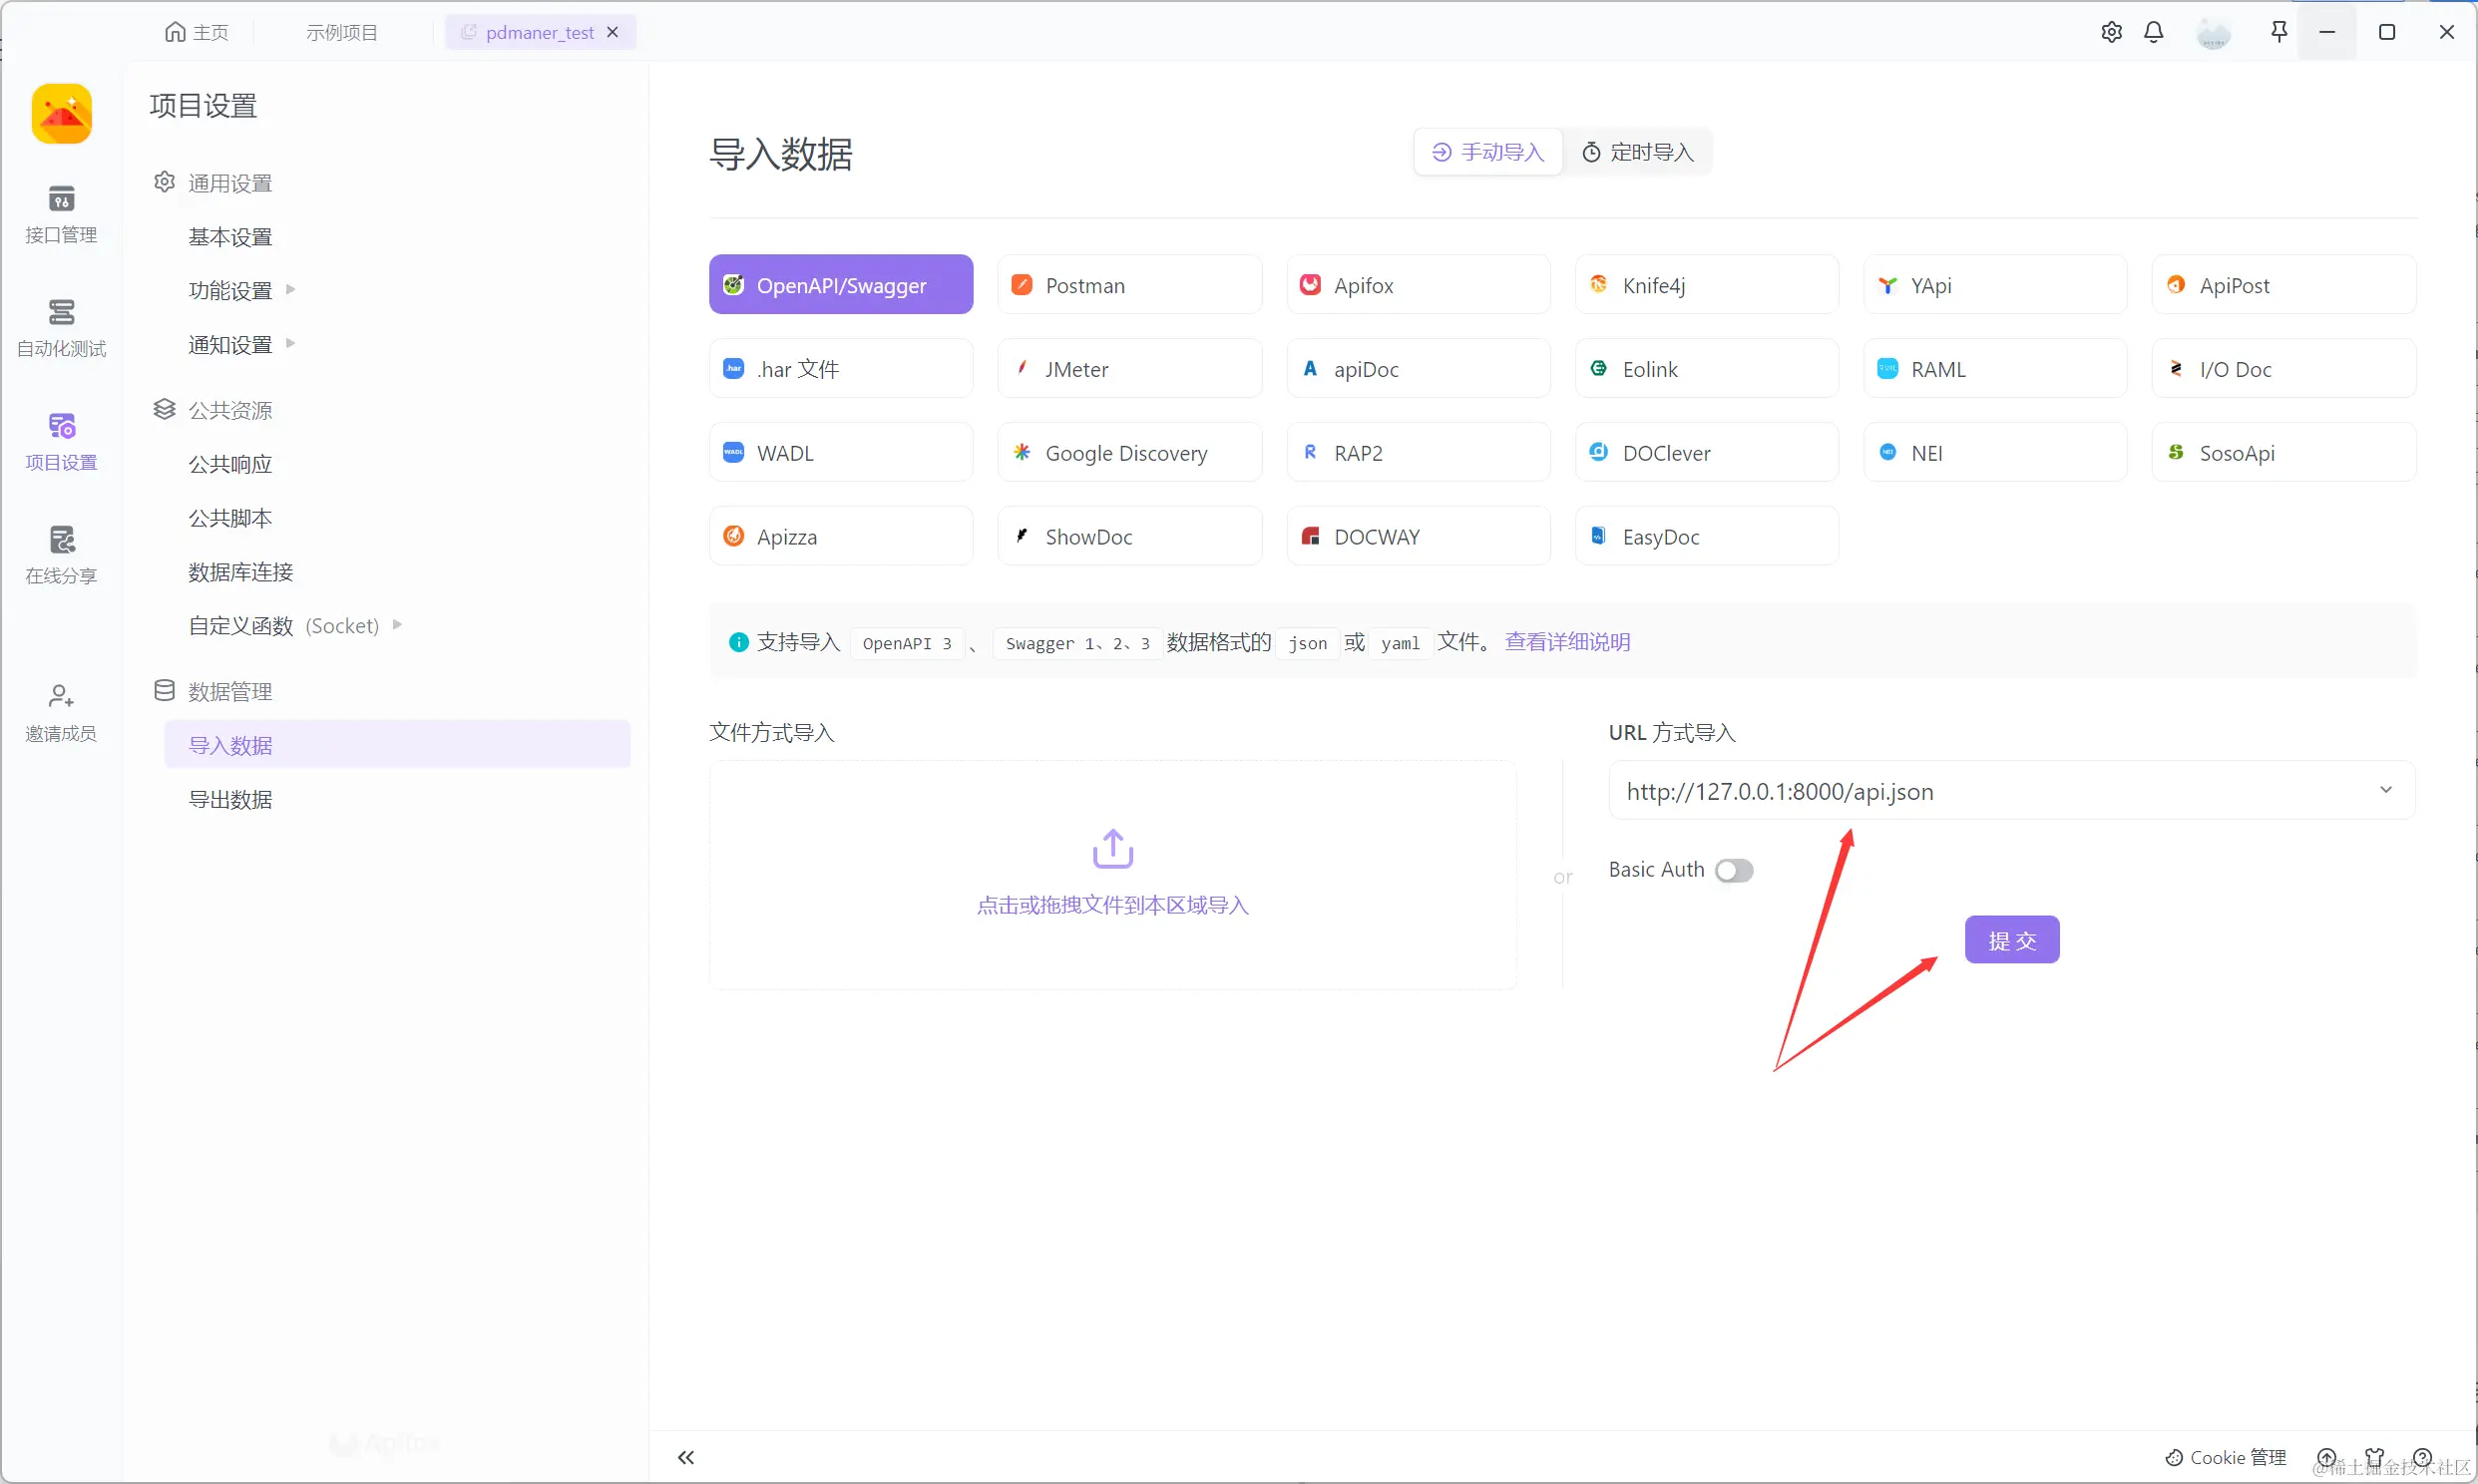Image resolution: width=2478 pixels, height=1484 pixels.
Task: Open the 自动化测试 sidebar icon
Action: pos(61,328)
